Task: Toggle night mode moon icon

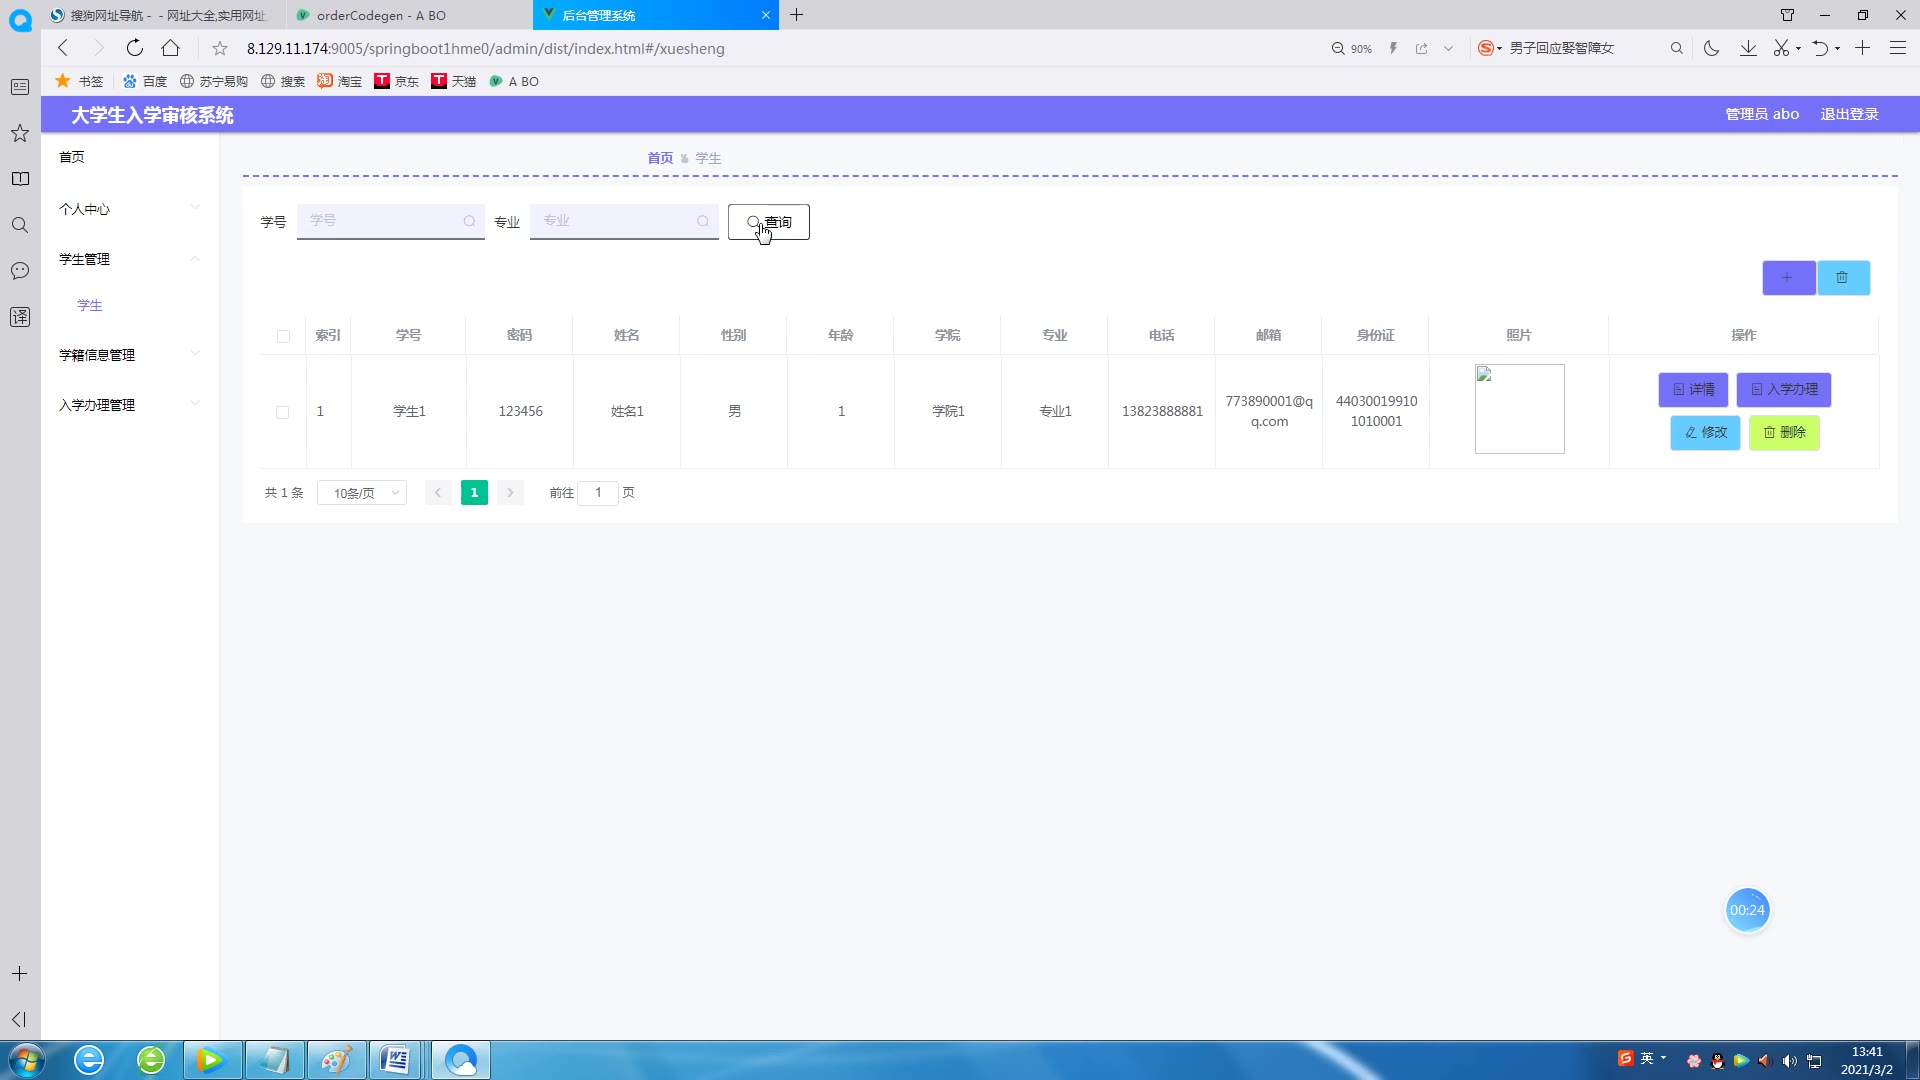Action: pos(1711,48)
